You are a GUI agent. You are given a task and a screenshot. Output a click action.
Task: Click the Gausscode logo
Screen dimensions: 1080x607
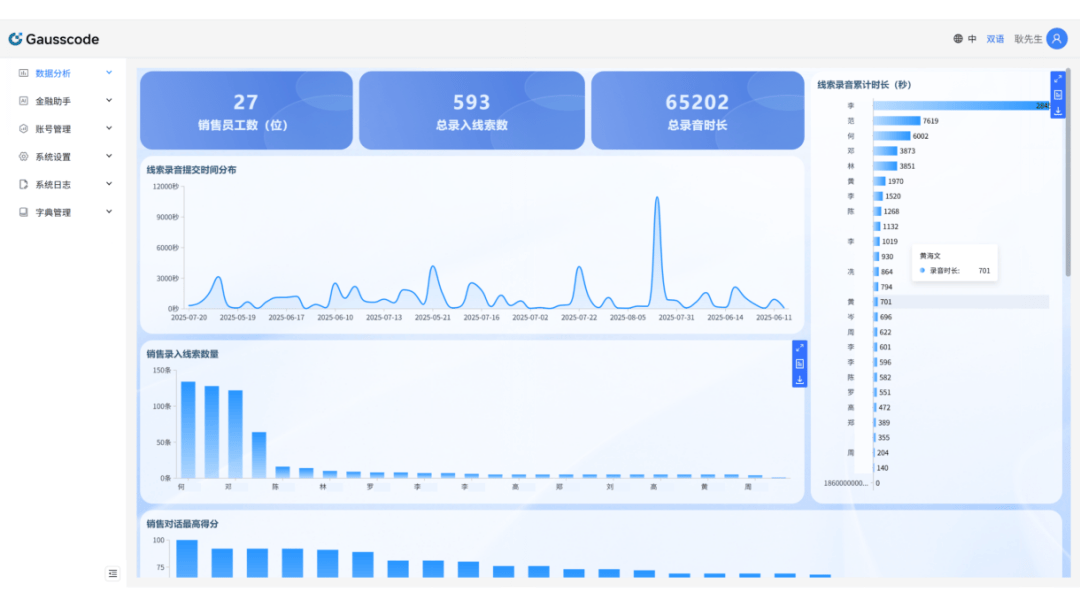click(x=54, y=39)
